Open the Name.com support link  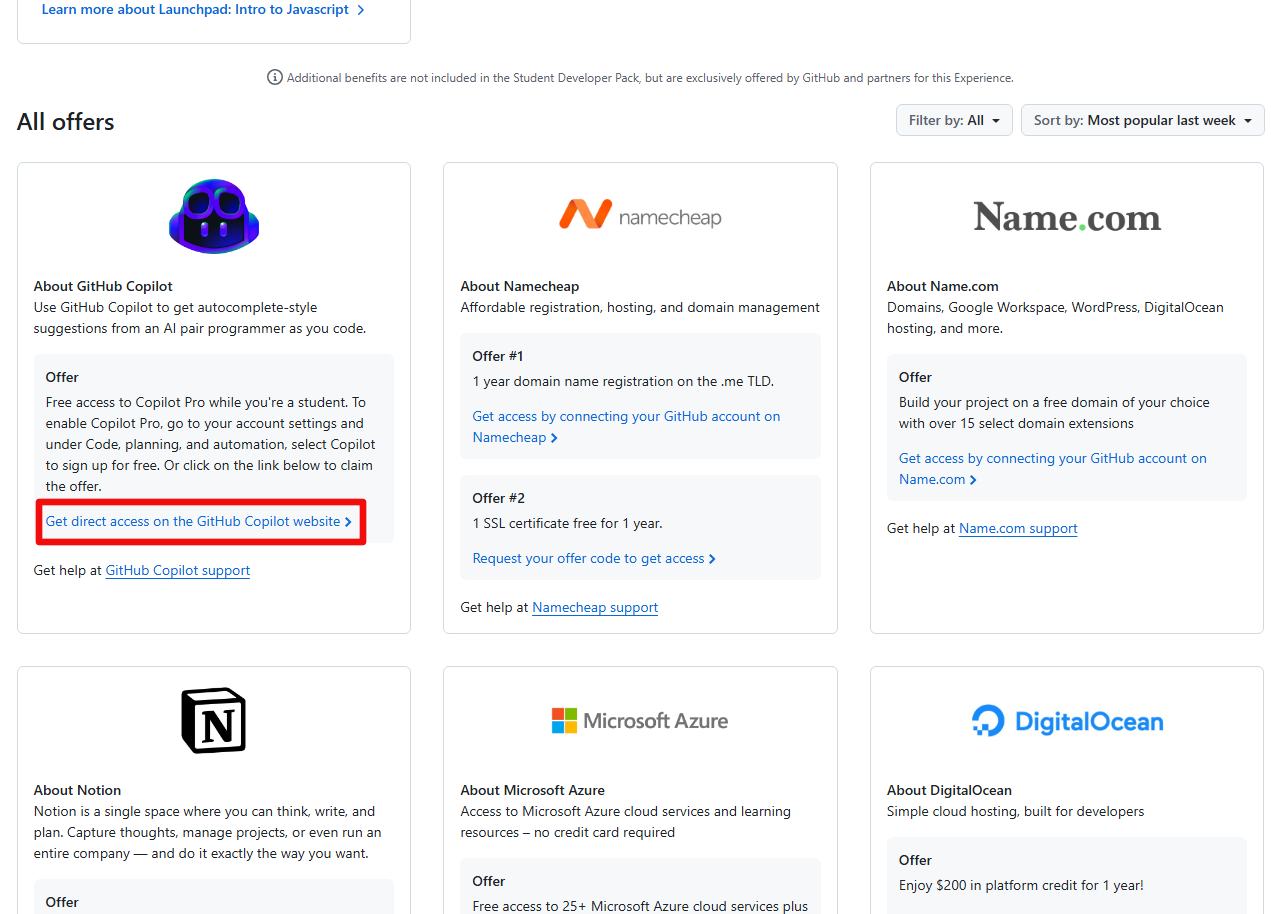(1018, 528)
